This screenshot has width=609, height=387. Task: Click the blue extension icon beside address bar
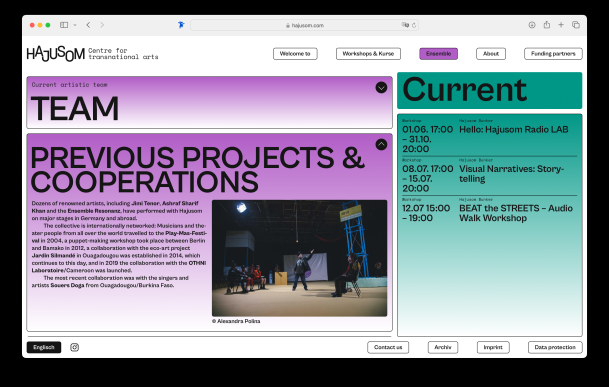click(x=181, y=25)
